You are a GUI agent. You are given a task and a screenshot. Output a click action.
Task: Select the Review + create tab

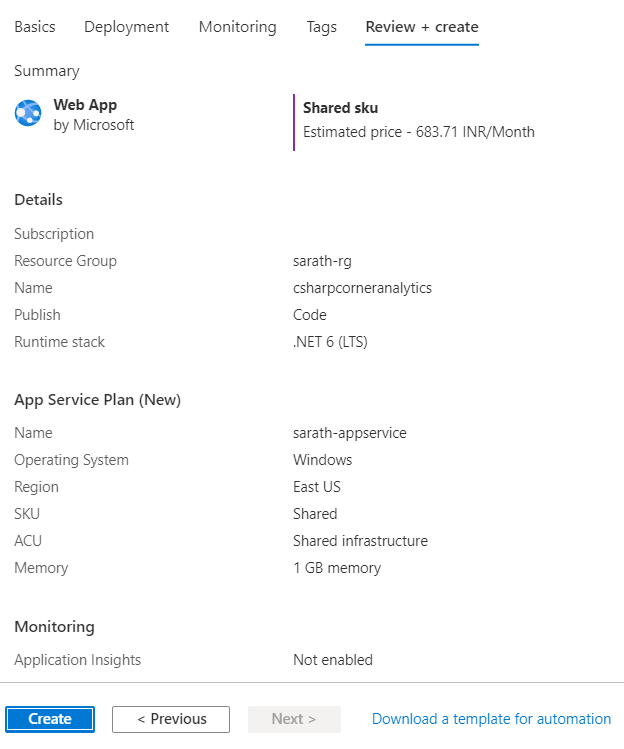coord(422,27)
